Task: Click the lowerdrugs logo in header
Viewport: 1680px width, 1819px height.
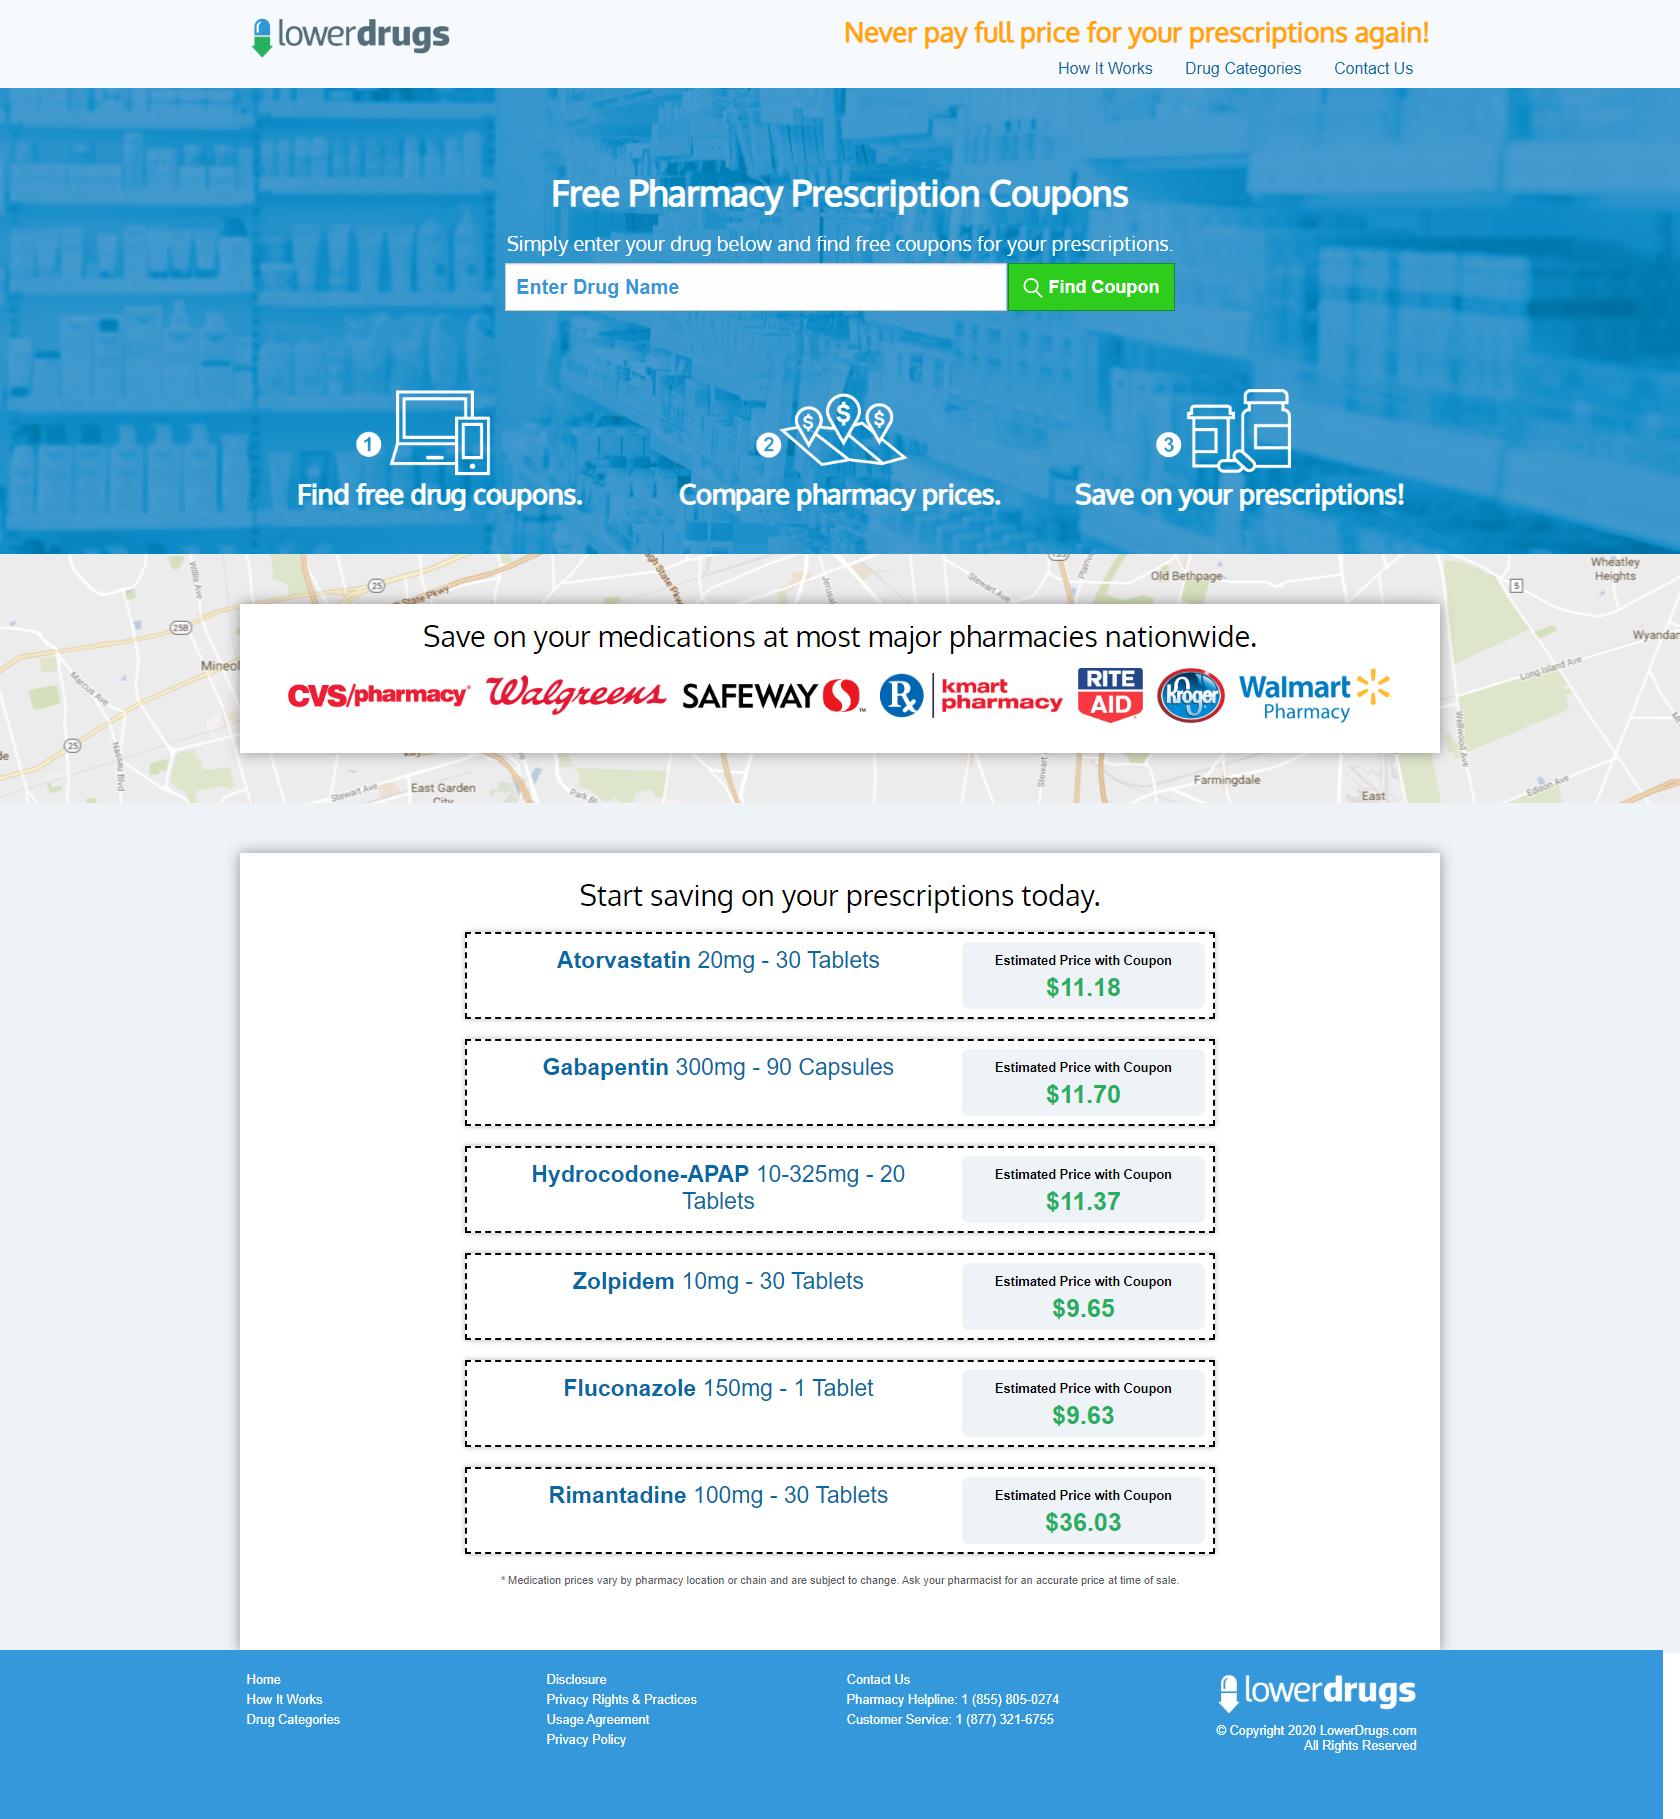Action: click(x=350, y=36)
